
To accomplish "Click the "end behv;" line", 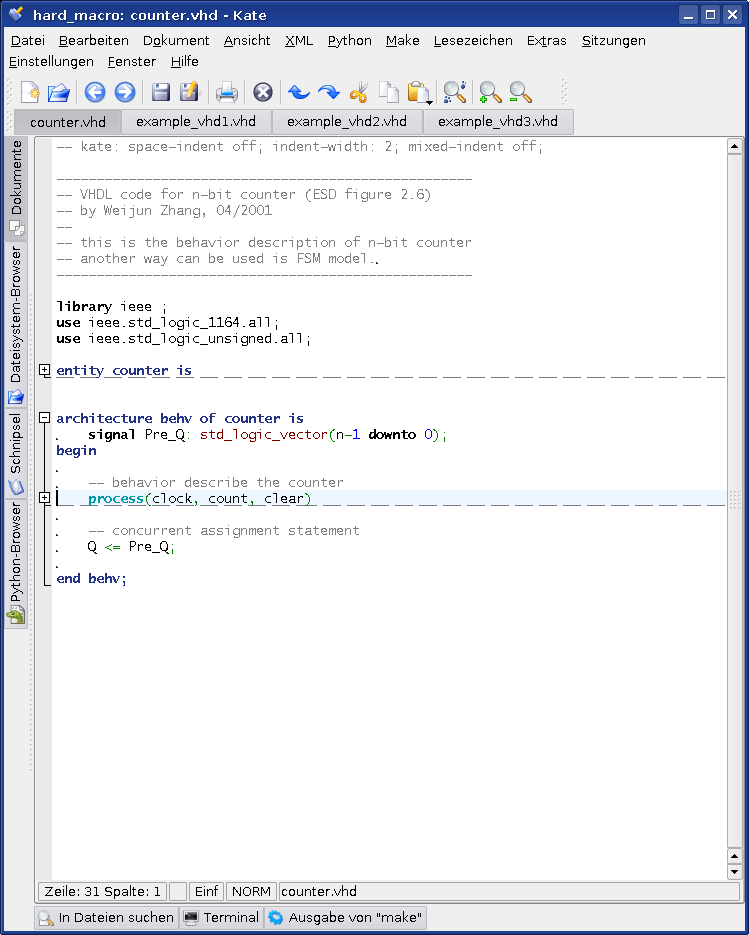I will click(x=91, y=578).
